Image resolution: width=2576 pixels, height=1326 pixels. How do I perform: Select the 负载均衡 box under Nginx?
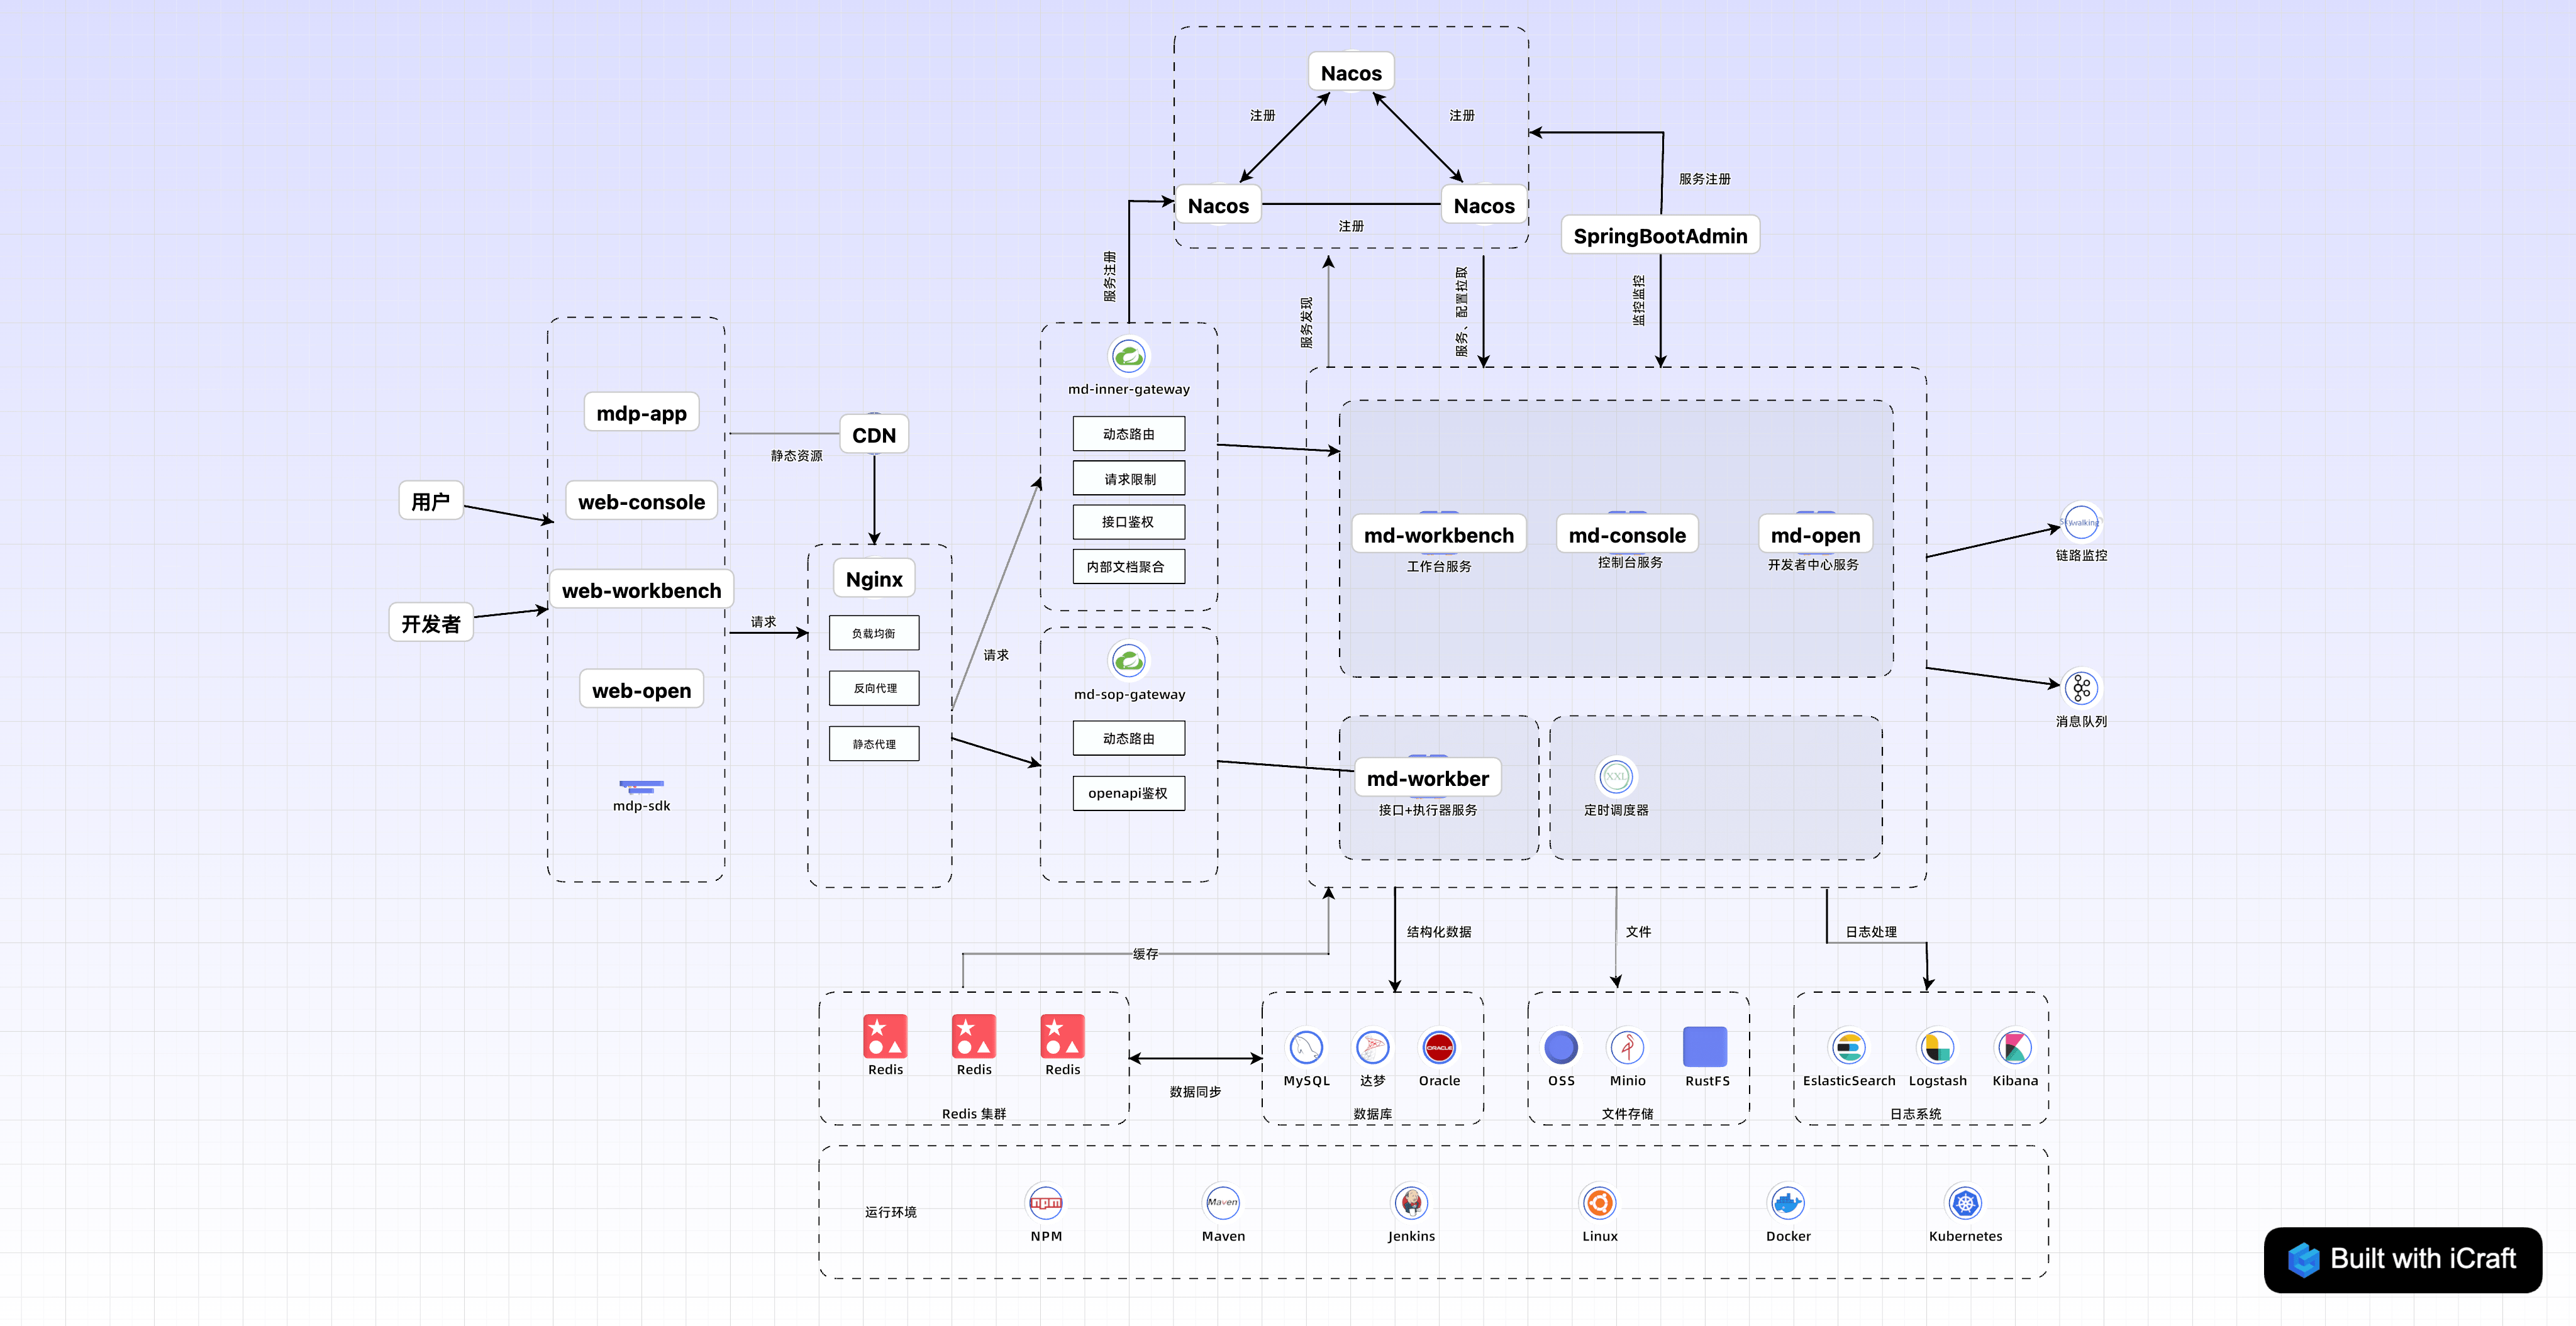[x=874, y=633]
